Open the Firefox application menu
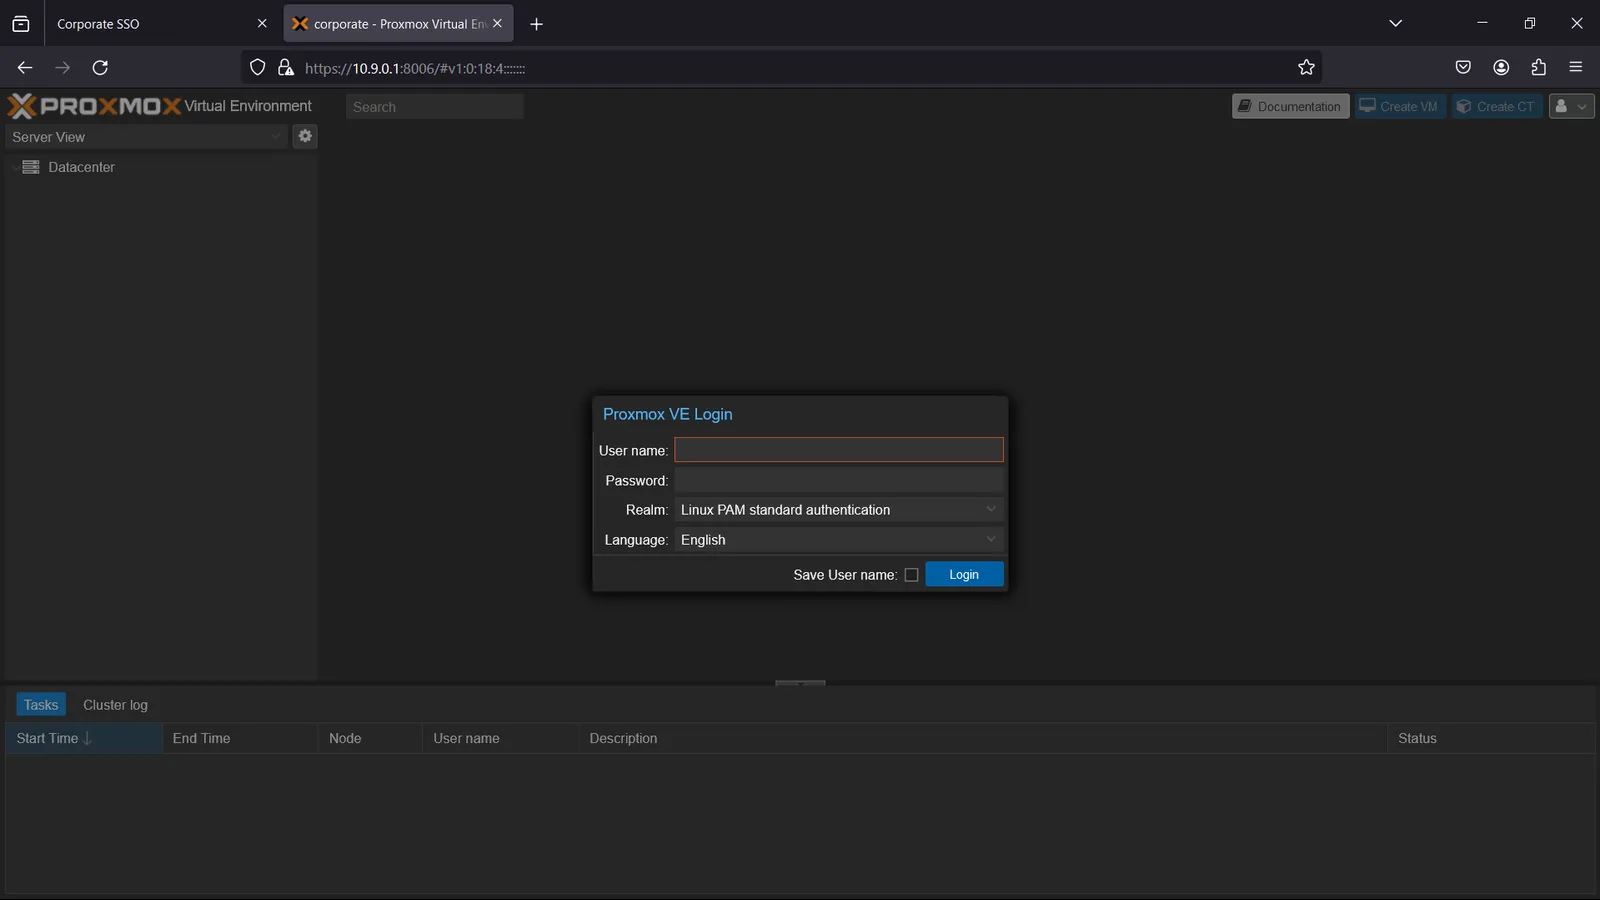The height and width of the screenshot is (900, 1600). 1576,68
